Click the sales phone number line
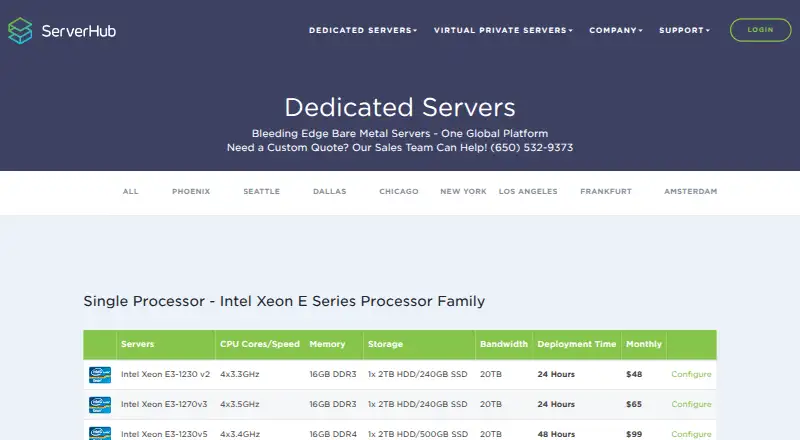The width and height of the screenshot is (800, 440). 400,148
